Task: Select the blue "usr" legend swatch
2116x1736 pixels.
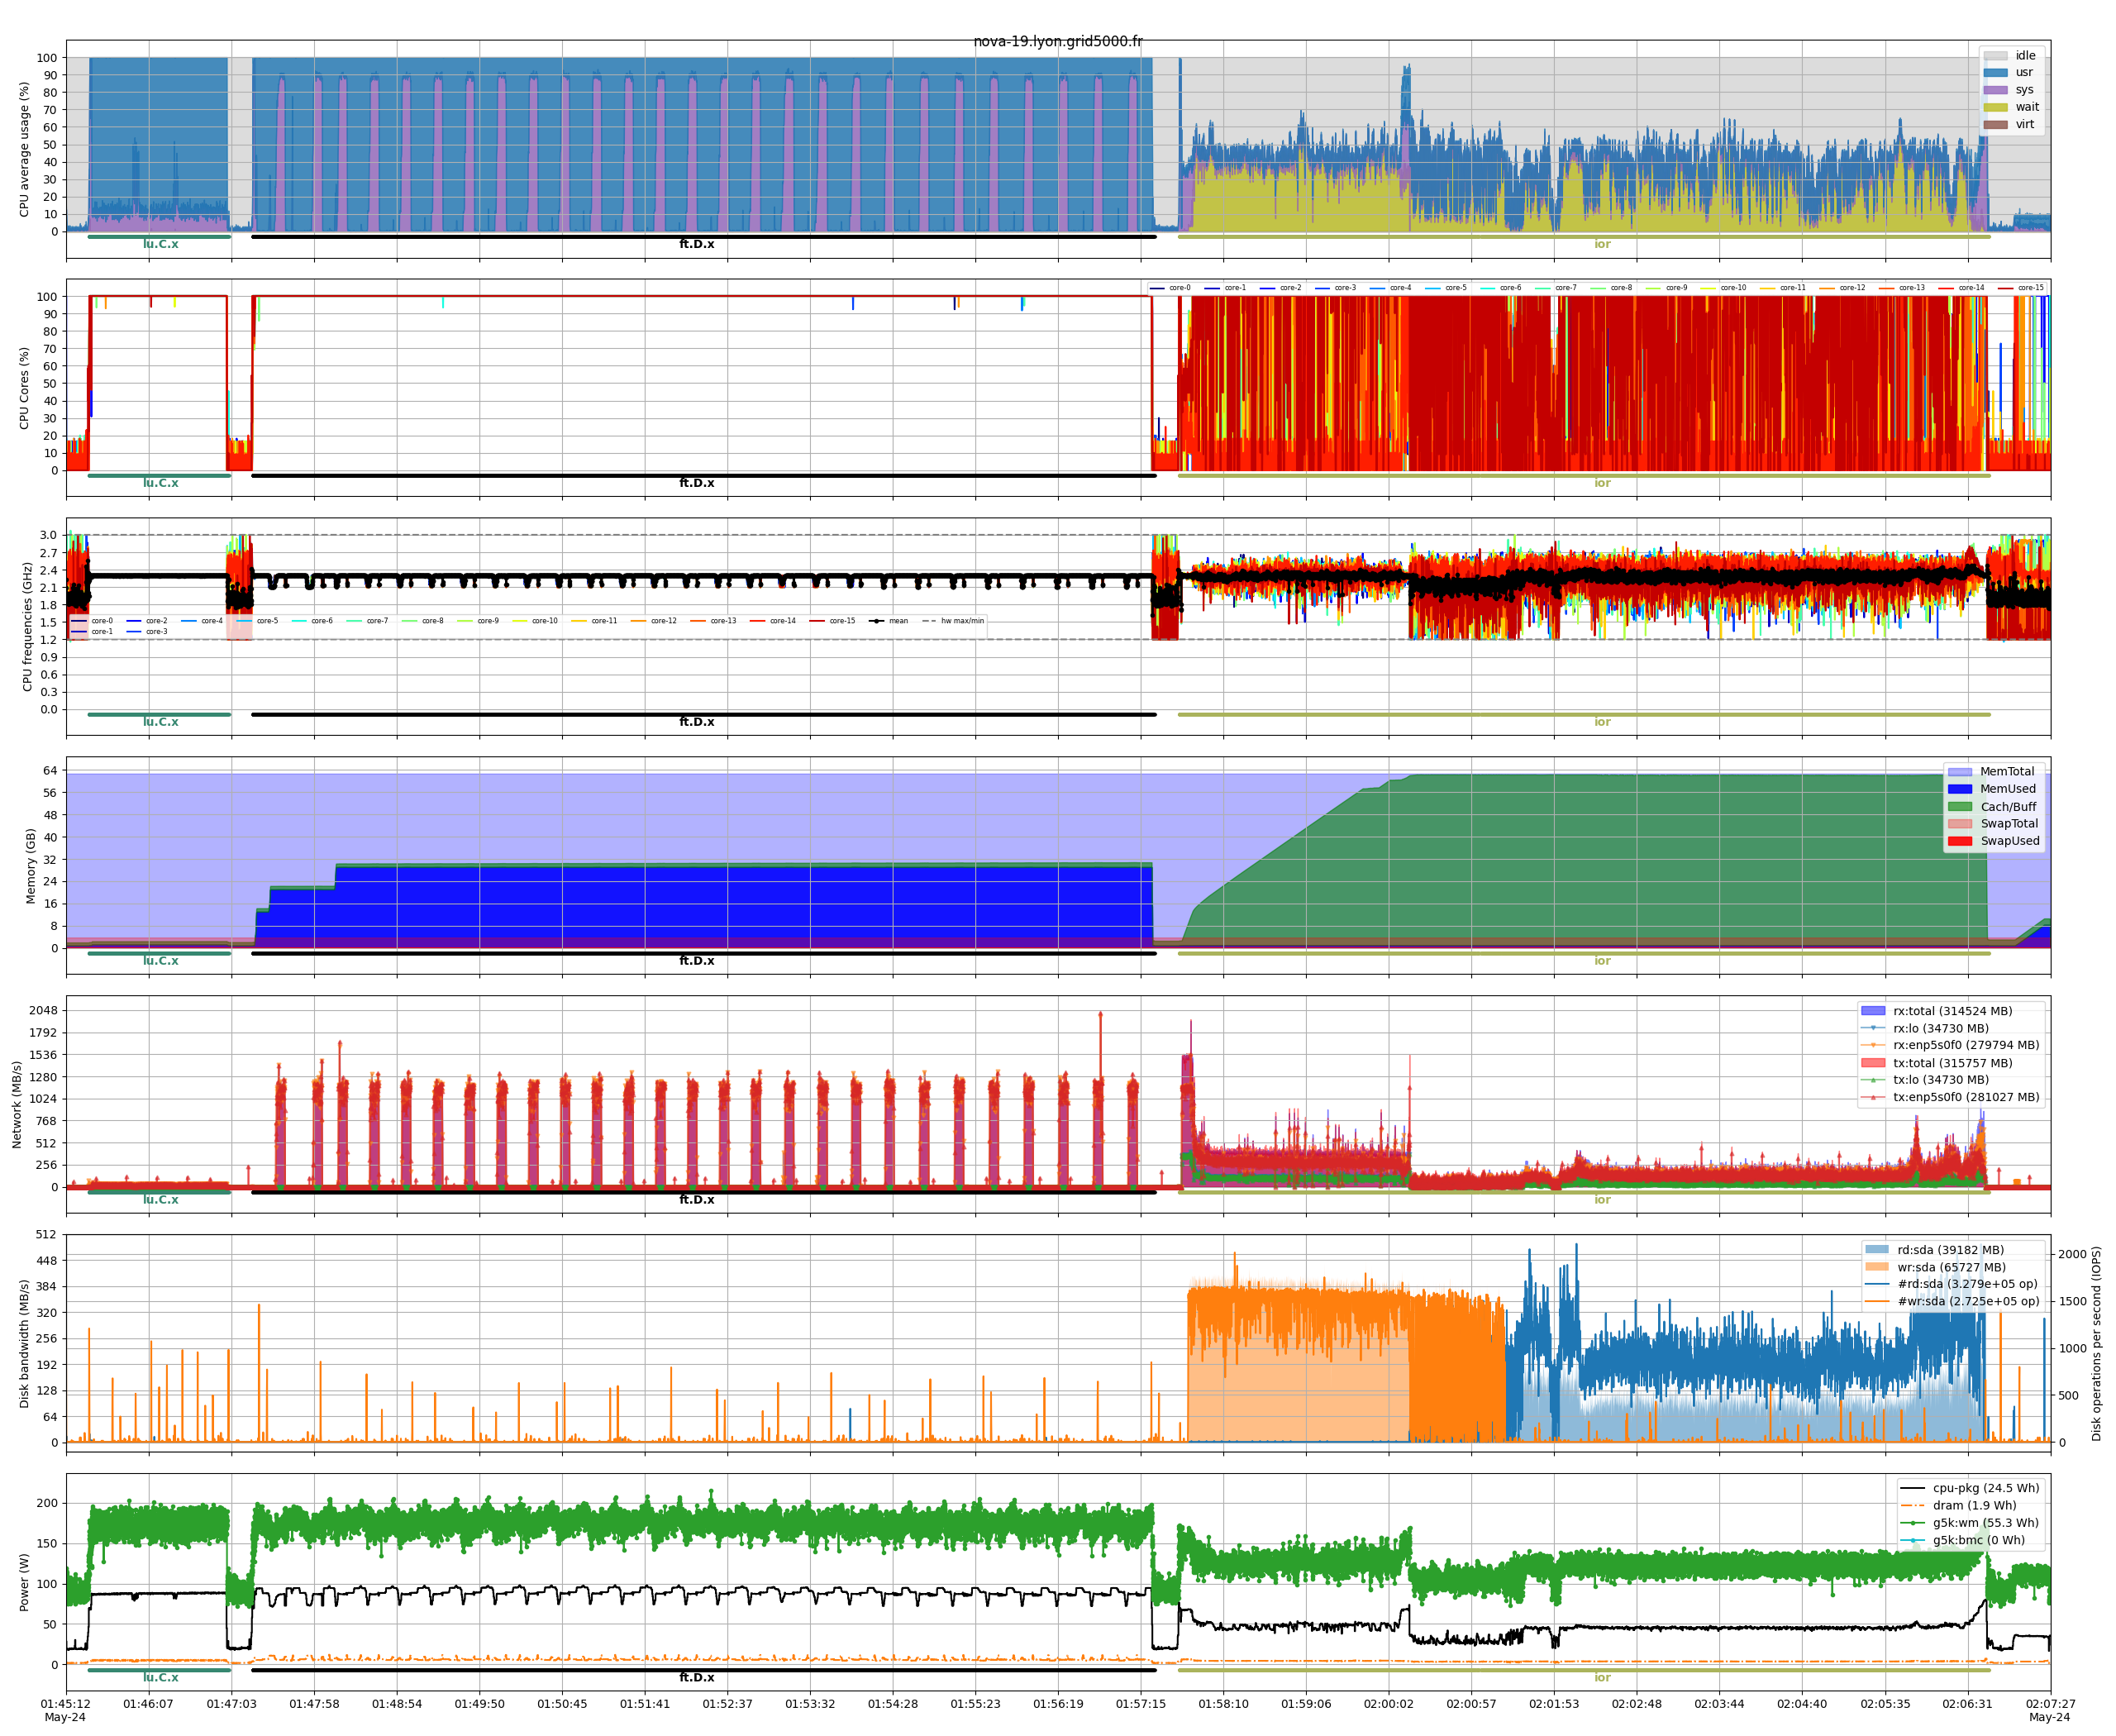Action: tap(1995, 73)
